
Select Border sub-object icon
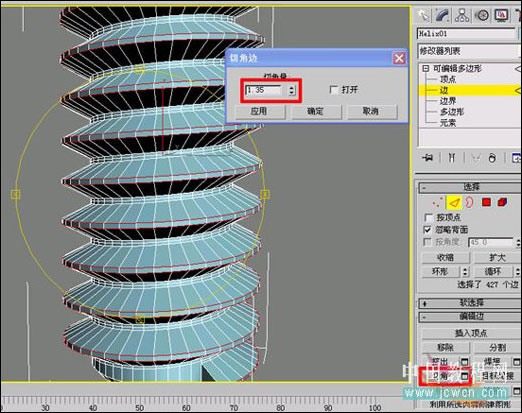click(469, 202)
